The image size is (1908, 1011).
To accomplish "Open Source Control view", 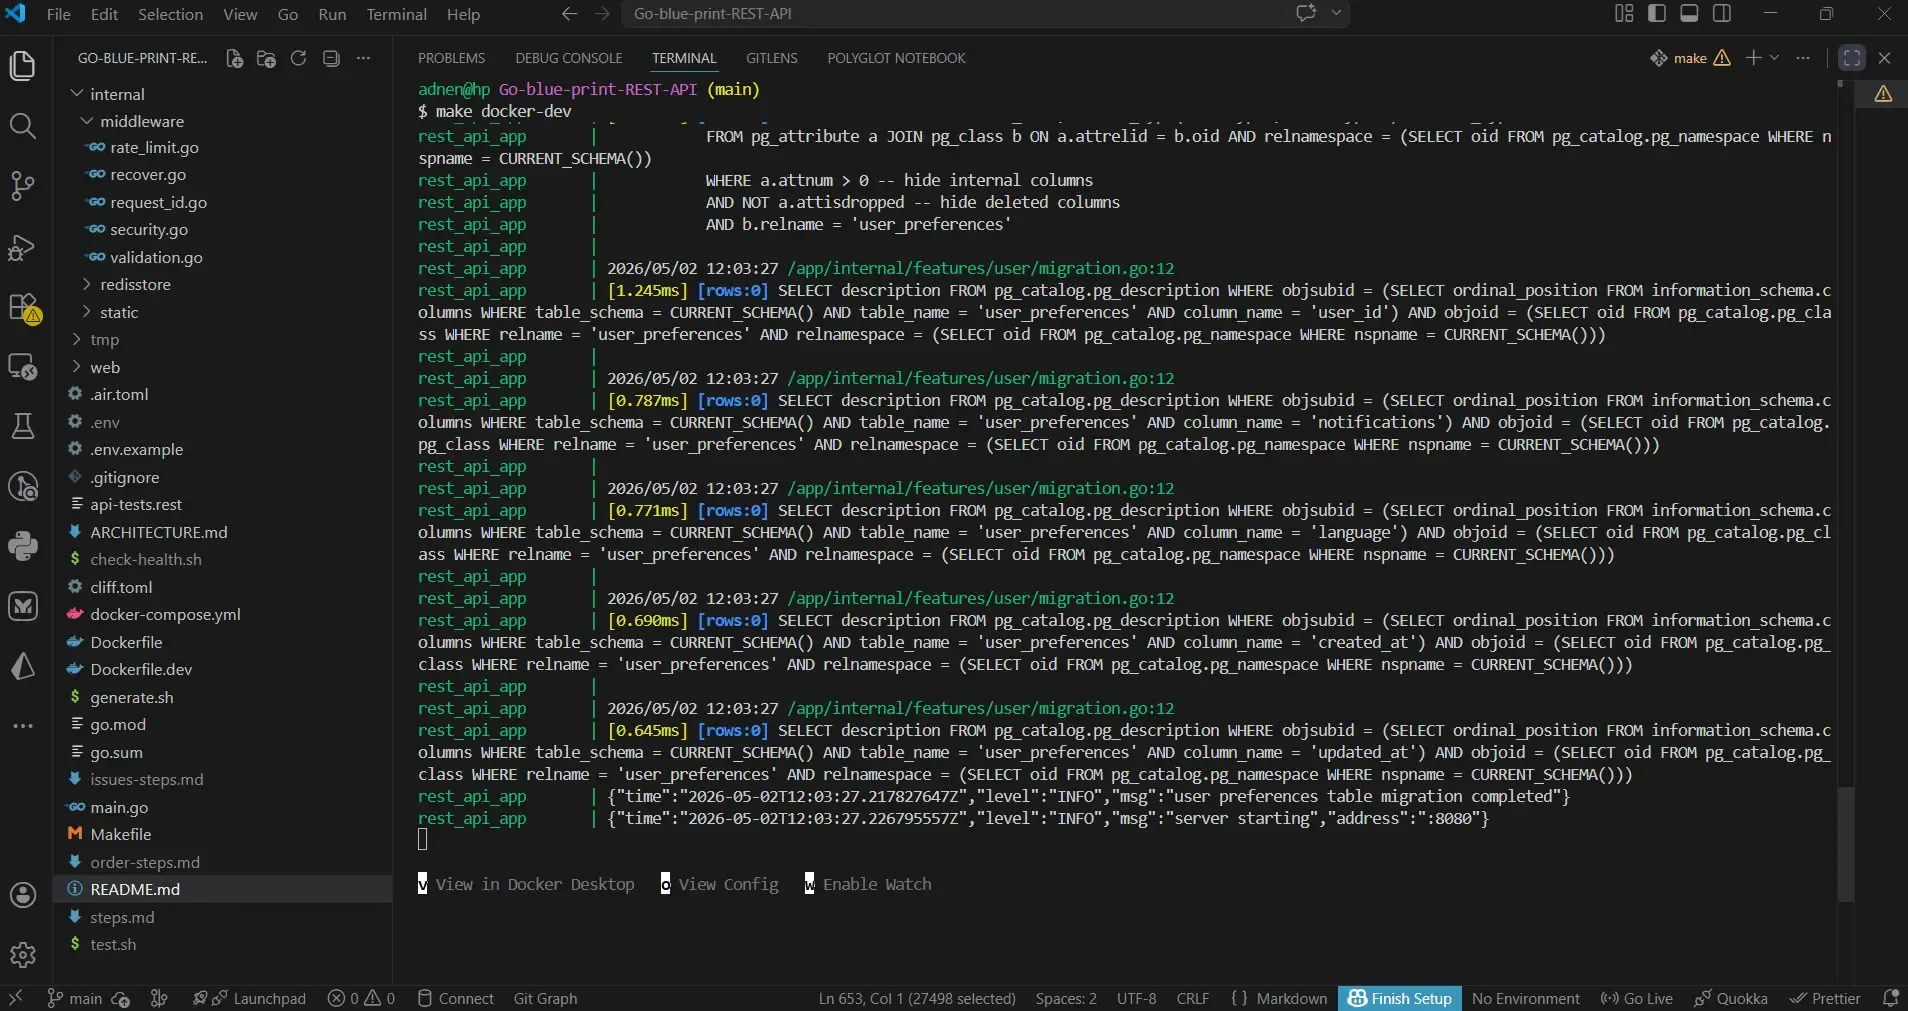I will (22, 186).
